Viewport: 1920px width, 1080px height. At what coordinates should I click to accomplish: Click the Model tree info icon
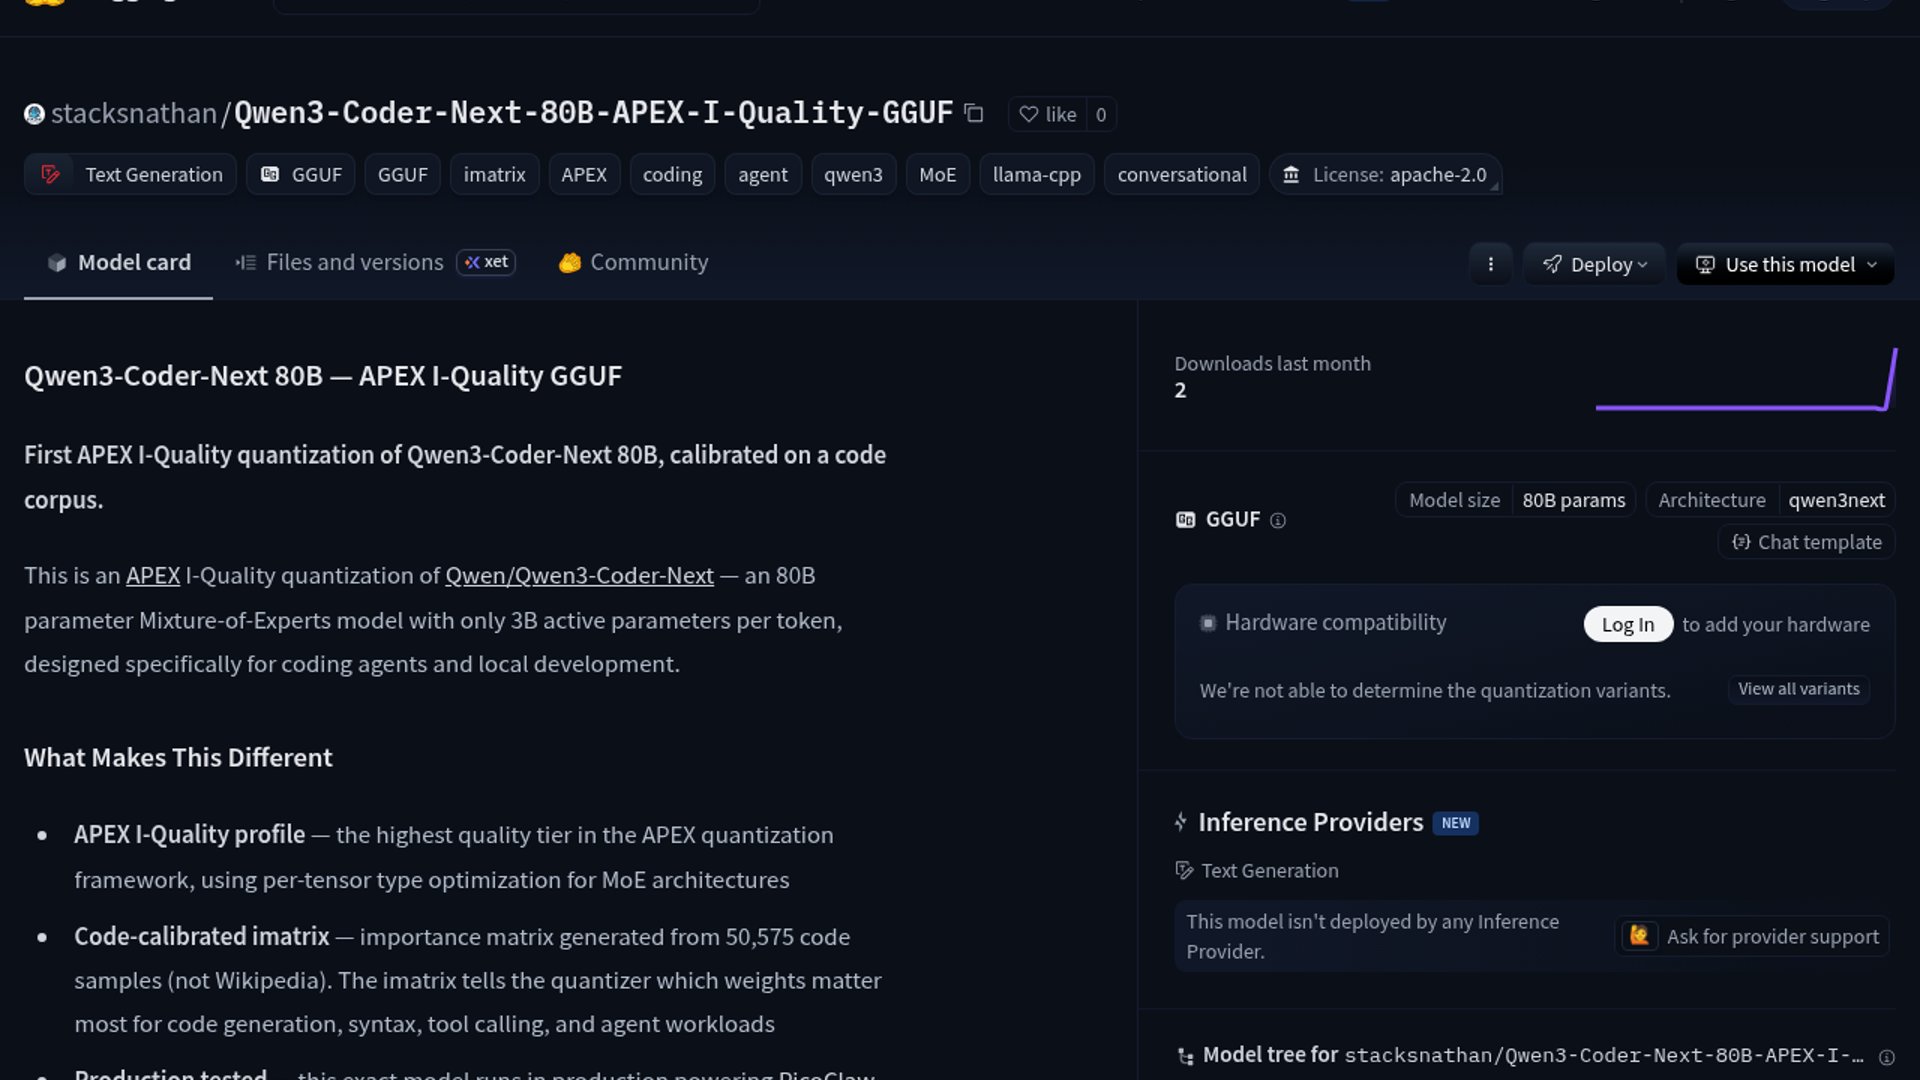tap(1886, 1057)
